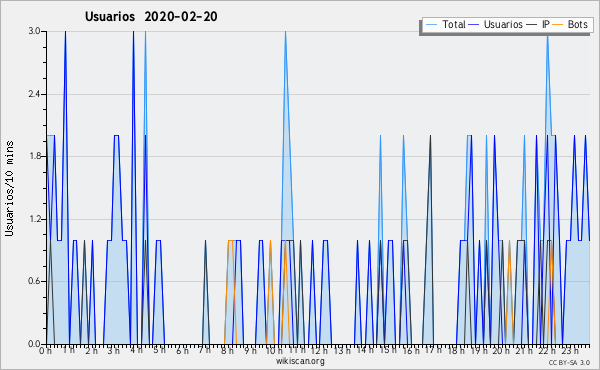Select the 'Usuarios' legend entry
The height and width of the screenshot is (370, 600).
503,24
